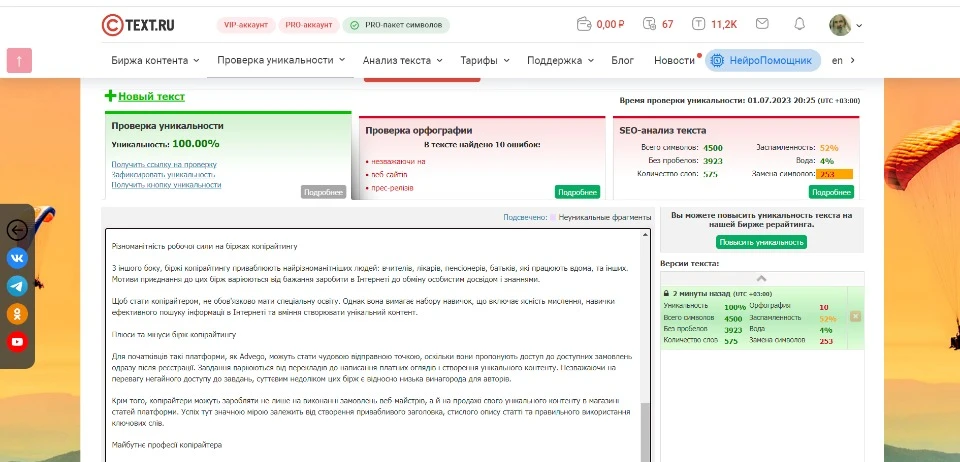The height and width of the screenshot is (462, 960).
Task: Click the Повысить уникальность button
Action: pos(761,242)
